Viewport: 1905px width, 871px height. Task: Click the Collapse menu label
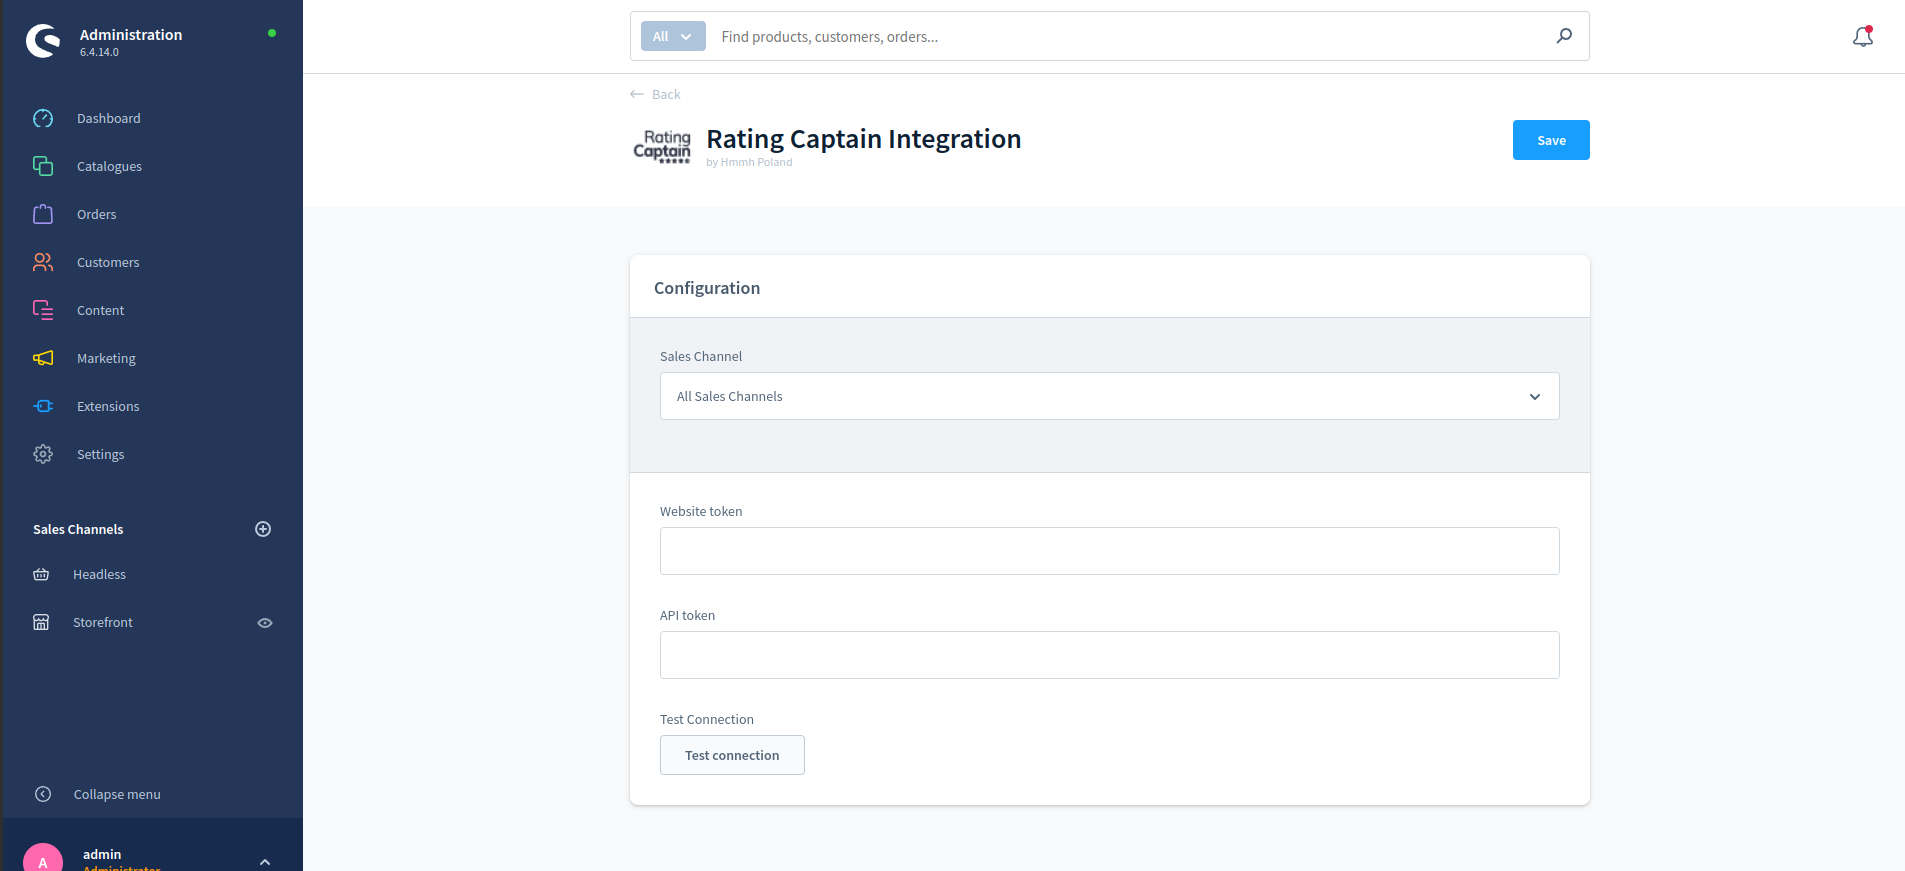pyautogui.click(x=117, y=794)
